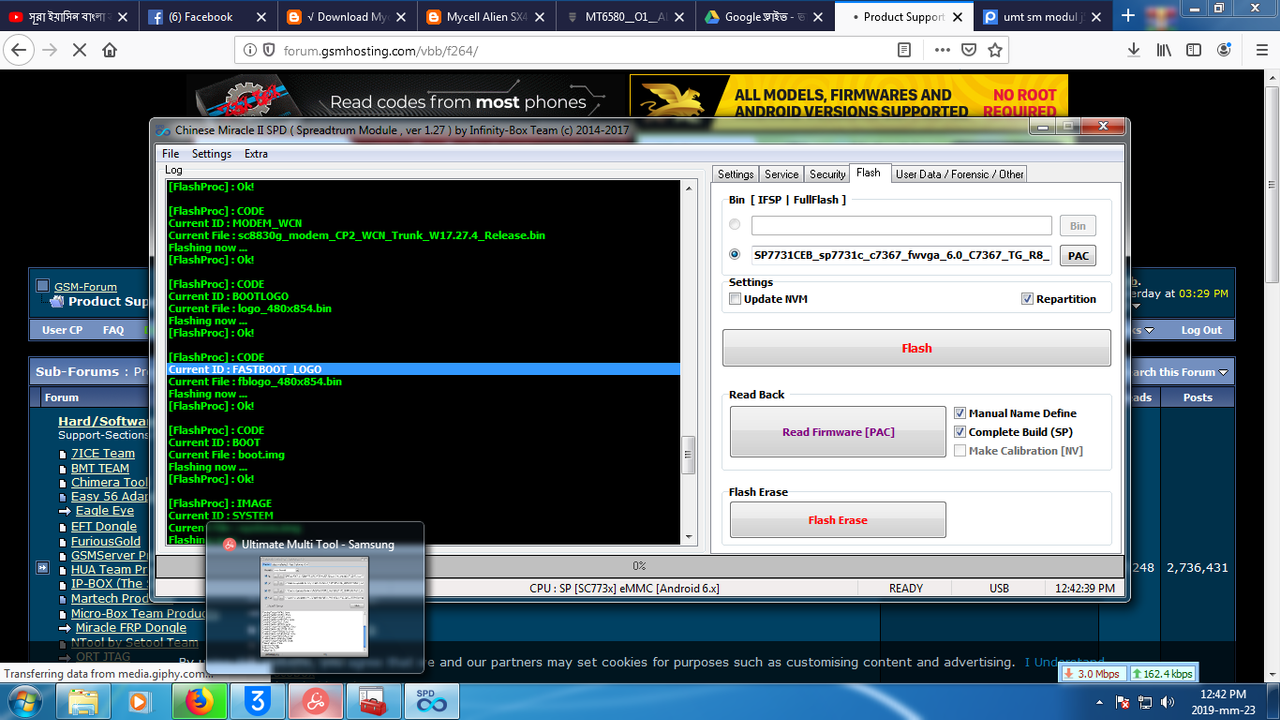Click the 0% flashing progress bar
Viewport: 1280px width, 720px height.
click(x=640, y=566)
